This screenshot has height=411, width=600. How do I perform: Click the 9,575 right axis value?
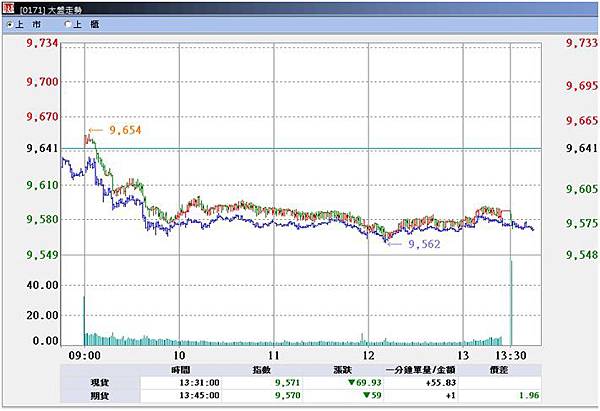(x=582, y=223)
